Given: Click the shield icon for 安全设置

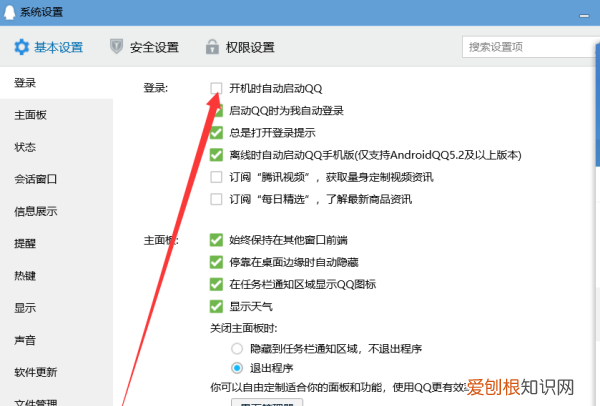Looking at the screenshot, I should click(116, 47).
